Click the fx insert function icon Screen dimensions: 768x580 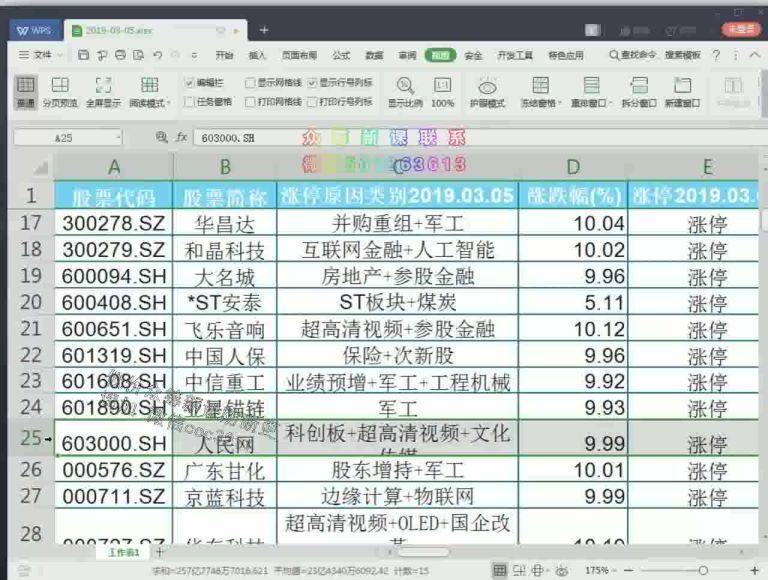click(182, 137)
